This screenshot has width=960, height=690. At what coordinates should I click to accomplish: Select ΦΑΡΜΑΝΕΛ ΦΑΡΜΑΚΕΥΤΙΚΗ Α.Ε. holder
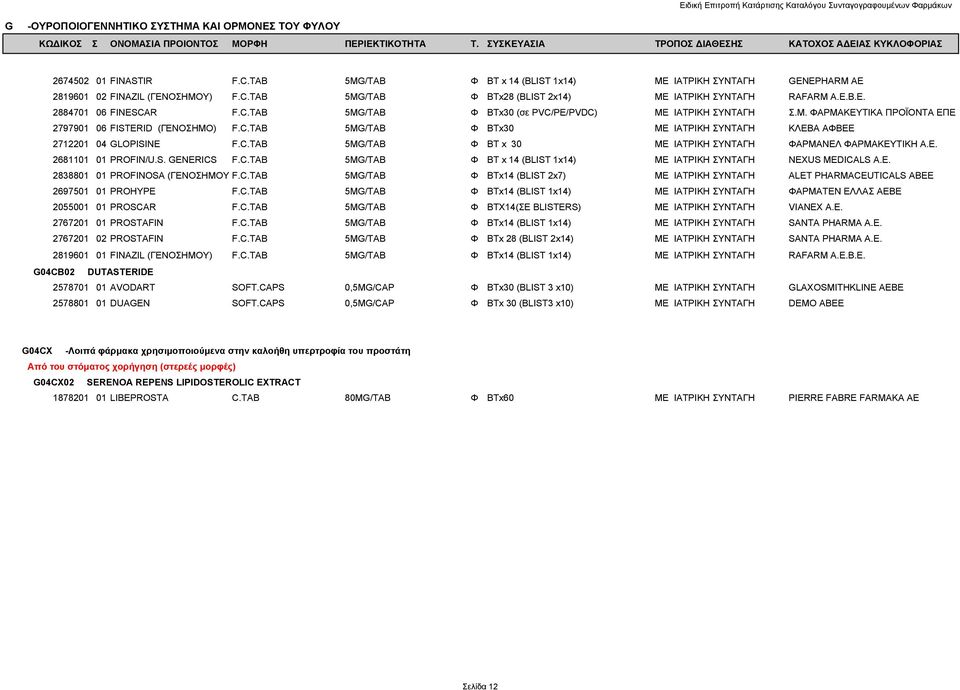coord(862,144)
